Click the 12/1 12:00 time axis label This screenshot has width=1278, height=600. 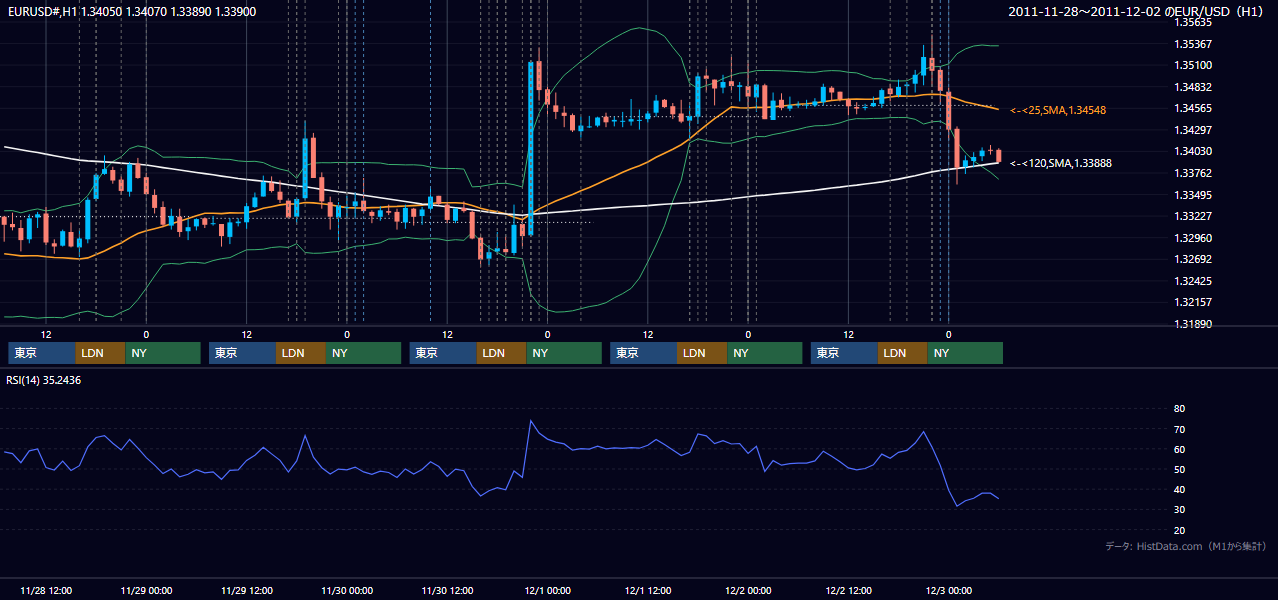click(648, 590)
